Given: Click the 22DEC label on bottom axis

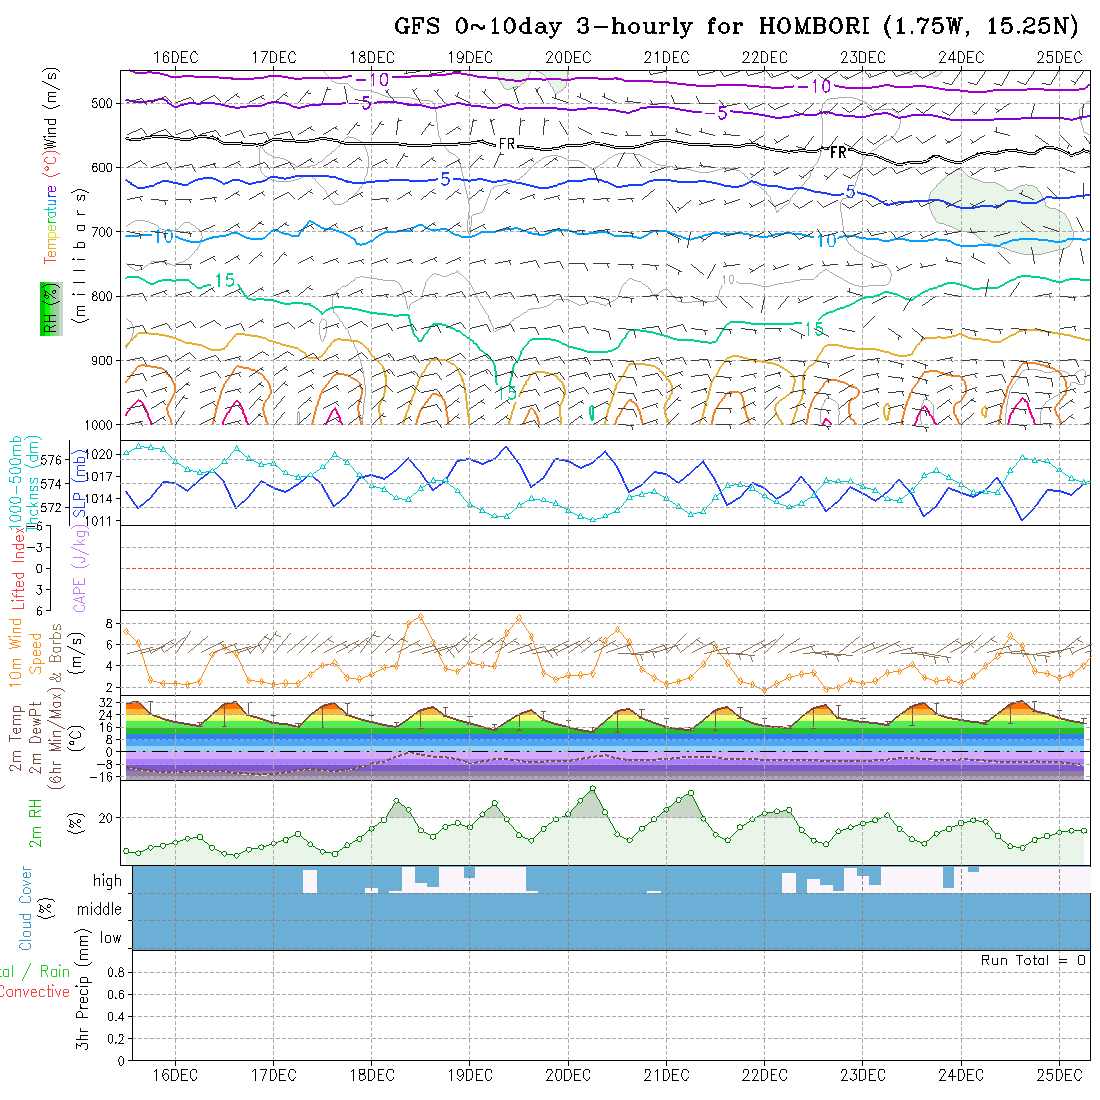Looking at the screenshot, I should [x=764, y=1075].
